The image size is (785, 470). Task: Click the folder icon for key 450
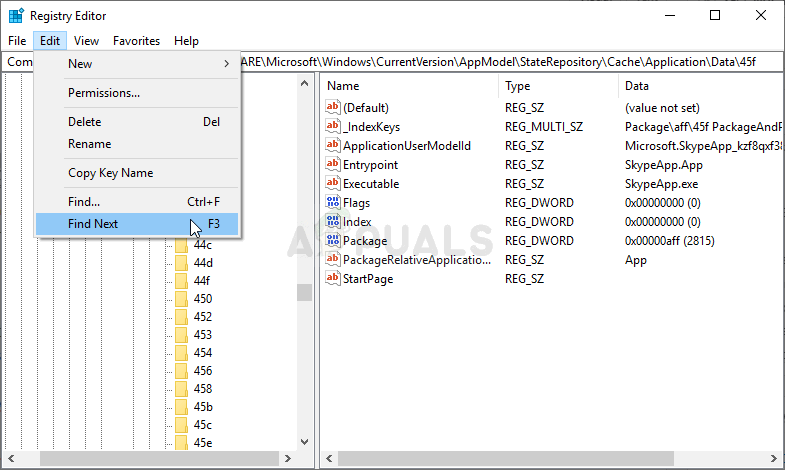click(x=181, y=299)
